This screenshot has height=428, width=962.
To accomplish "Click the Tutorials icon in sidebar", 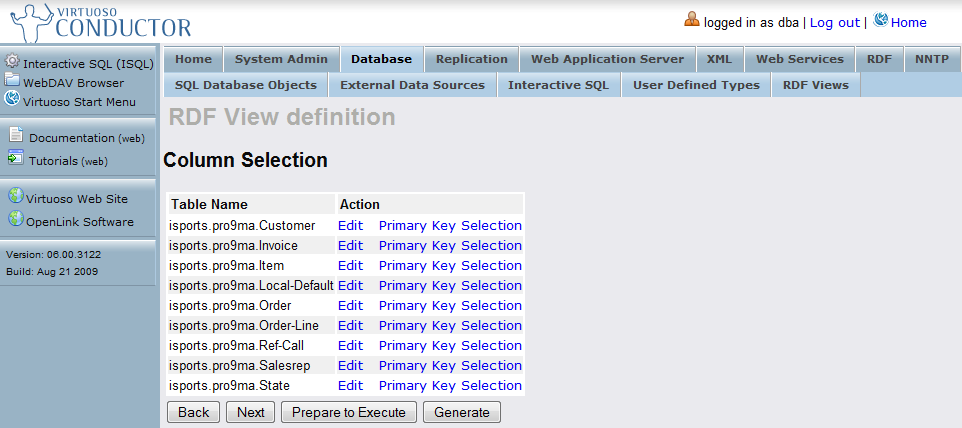I will coord(15,158).
